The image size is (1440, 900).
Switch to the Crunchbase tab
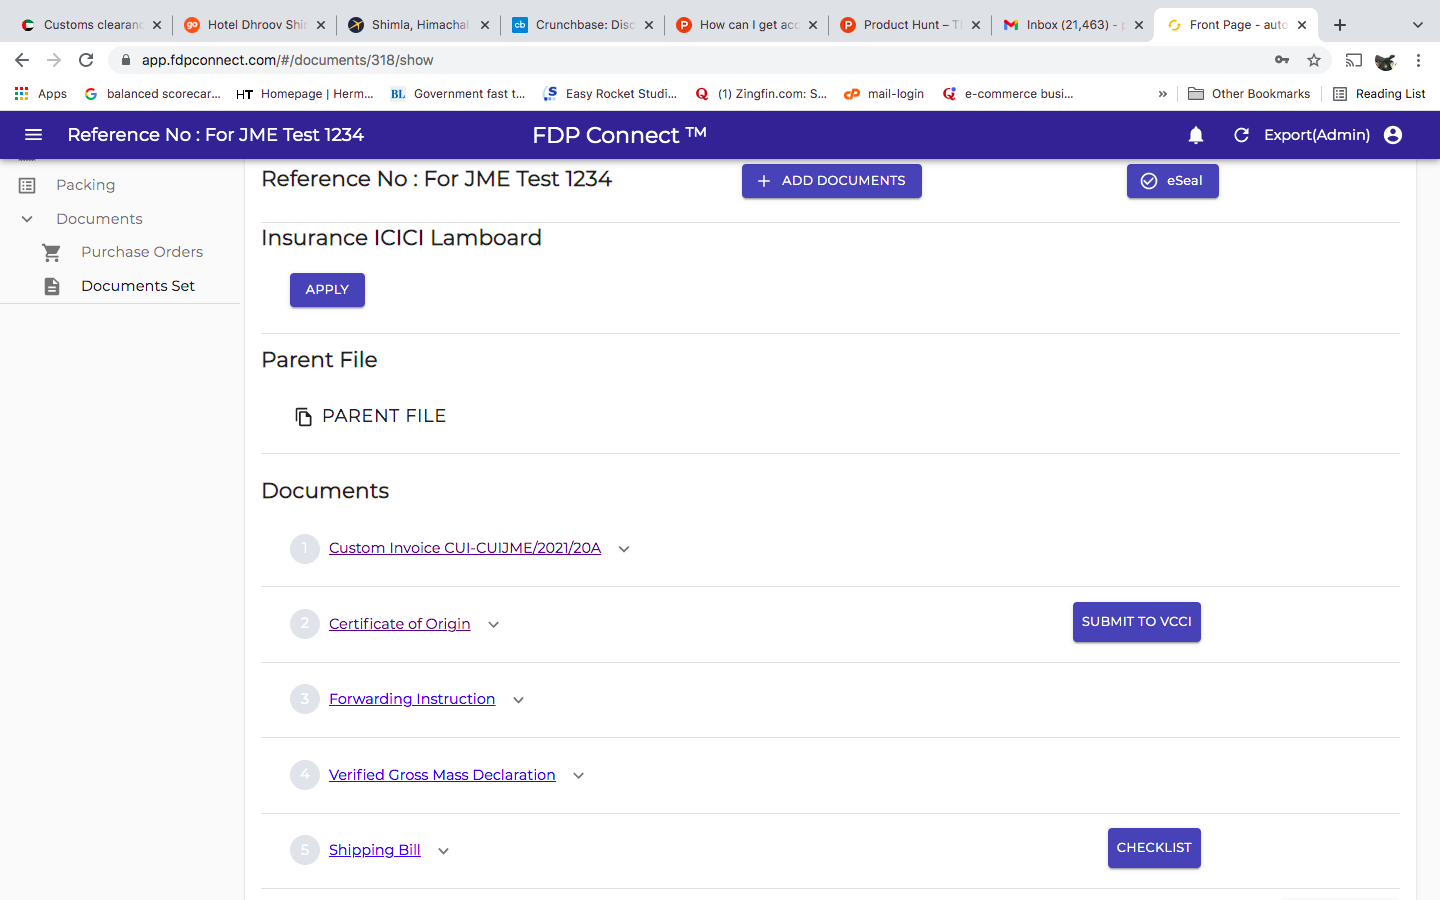coord(584,25)
